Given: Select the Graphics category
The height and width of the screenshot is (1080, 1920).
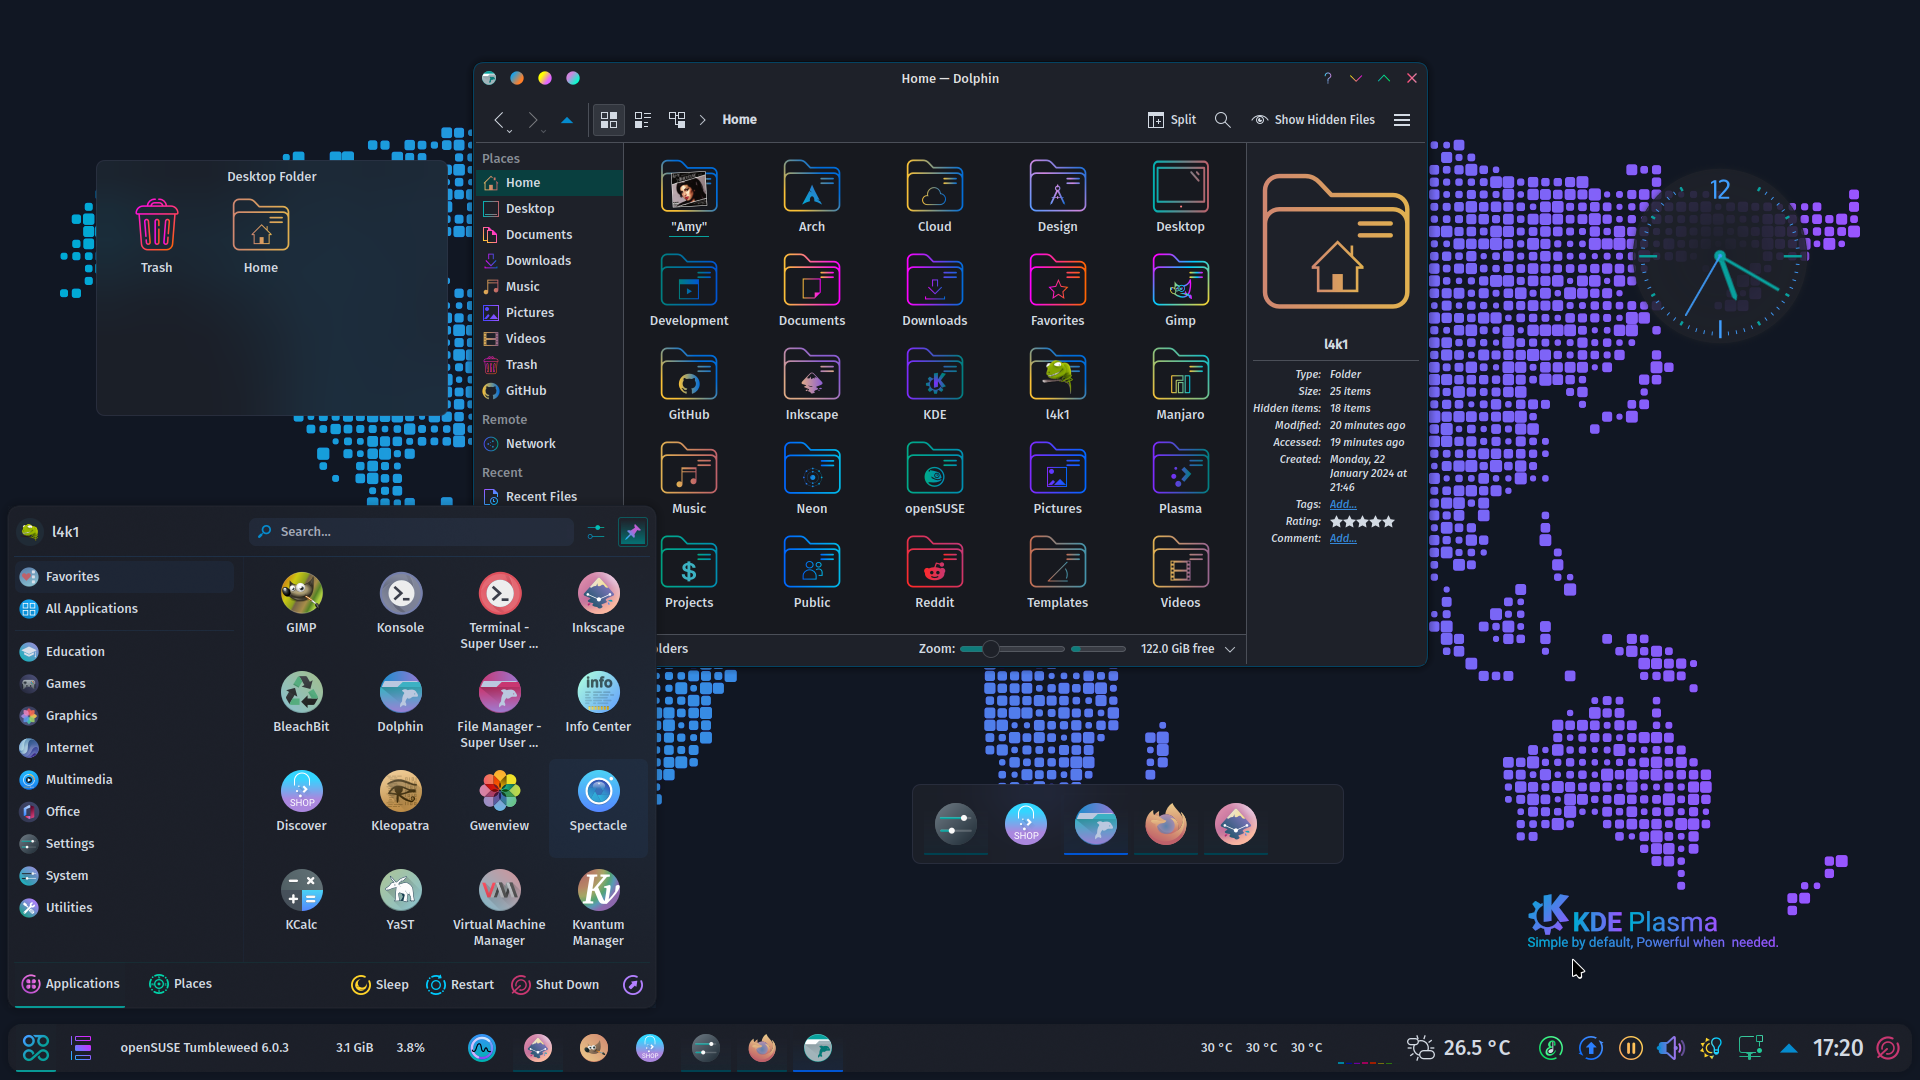Looking at the screenshot, I should pos(125,716).
